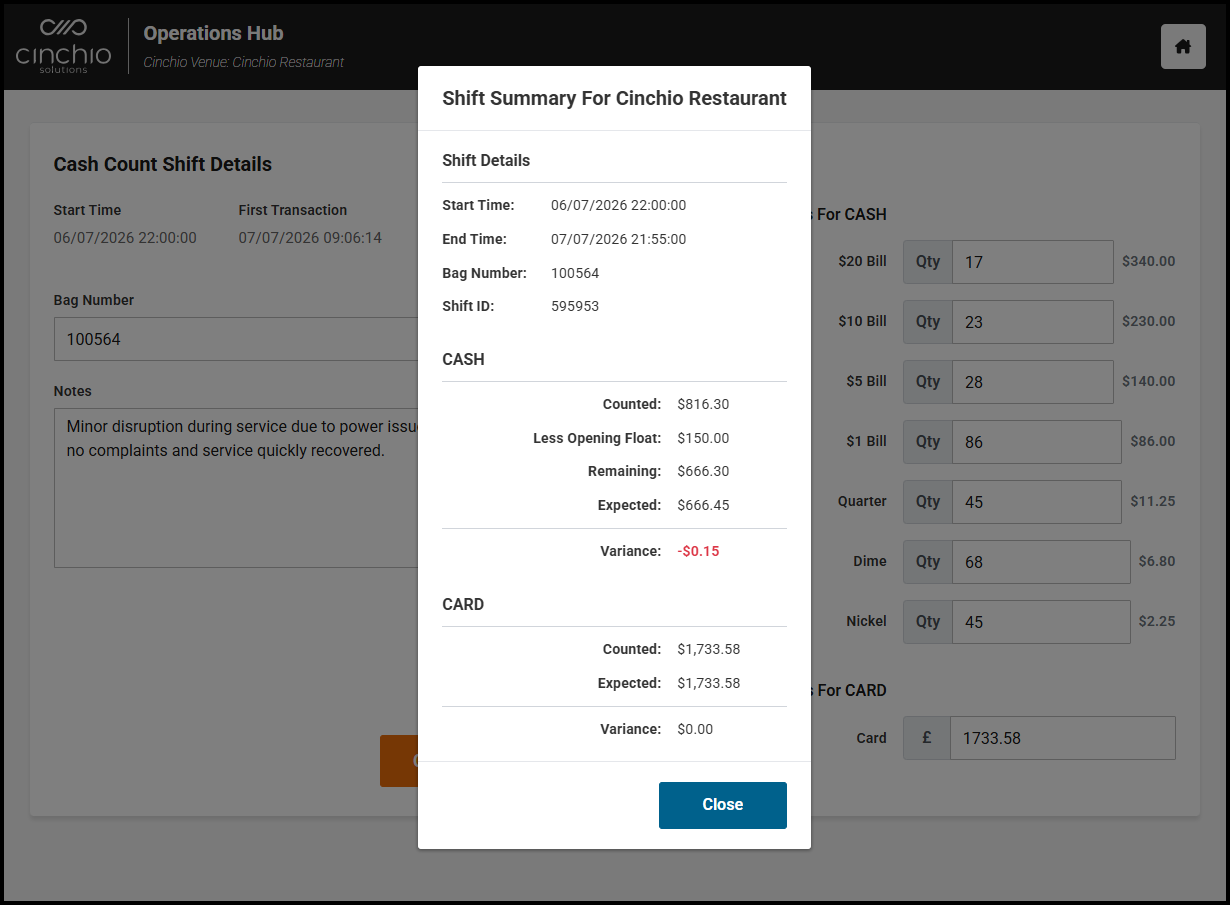The height and width of the screenshot is (905, 1230).
Task: Edit the $1 Bill quantity field
Action: (1036, 442)
